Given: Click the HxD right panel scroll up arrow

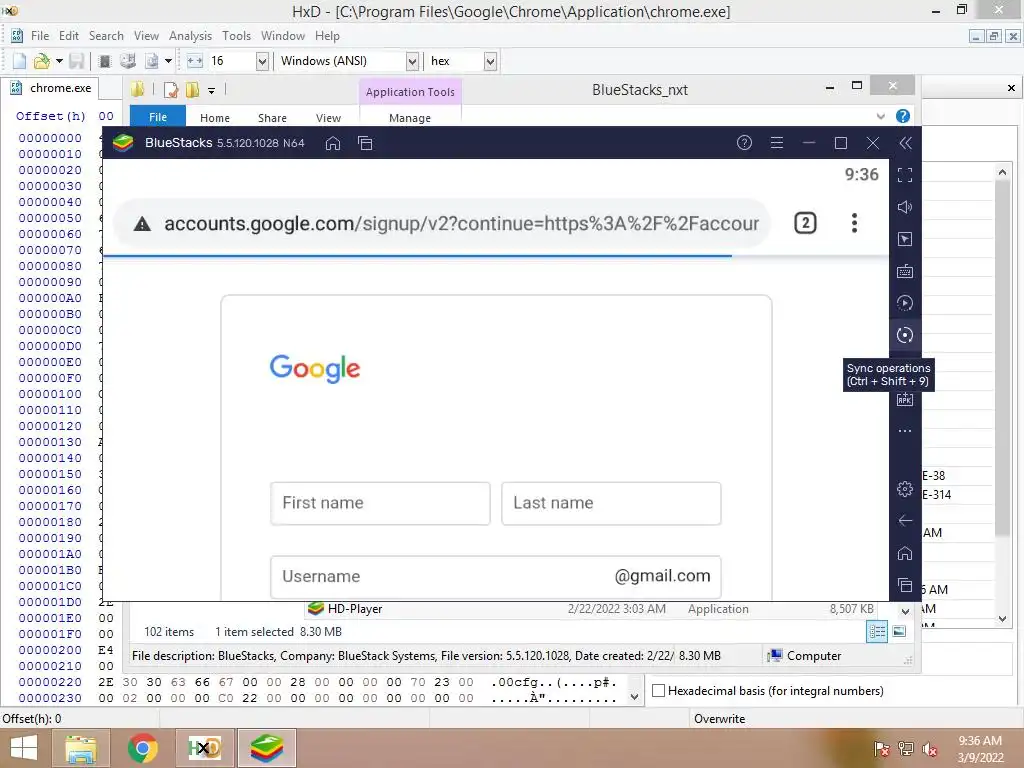Looking at the screenshot, I should (x=1002, y=172).
